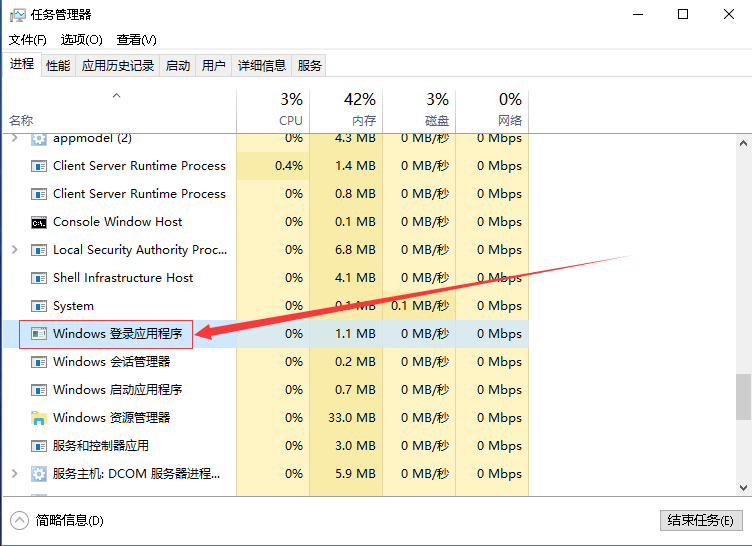Click the 简略信息(D) link

(70, 521)
